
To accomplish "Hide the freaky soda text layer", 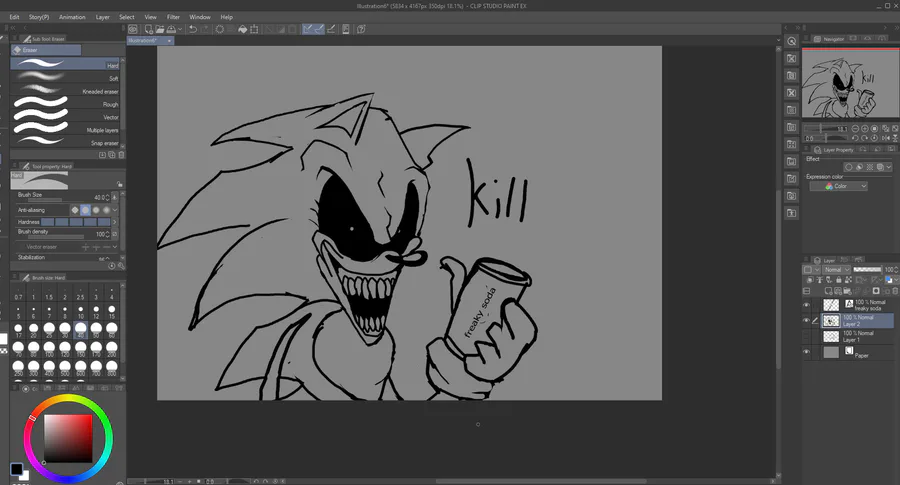I will point(806,305).
